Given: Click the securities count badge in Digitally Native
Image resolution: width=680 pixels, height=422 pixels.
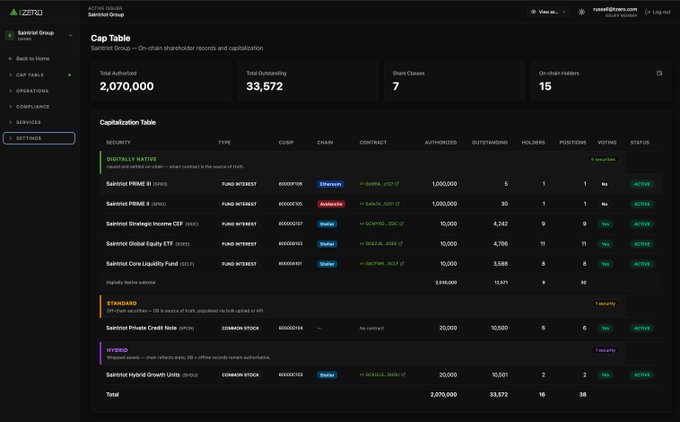Looking at the screenshot, I should click(603, 160).
